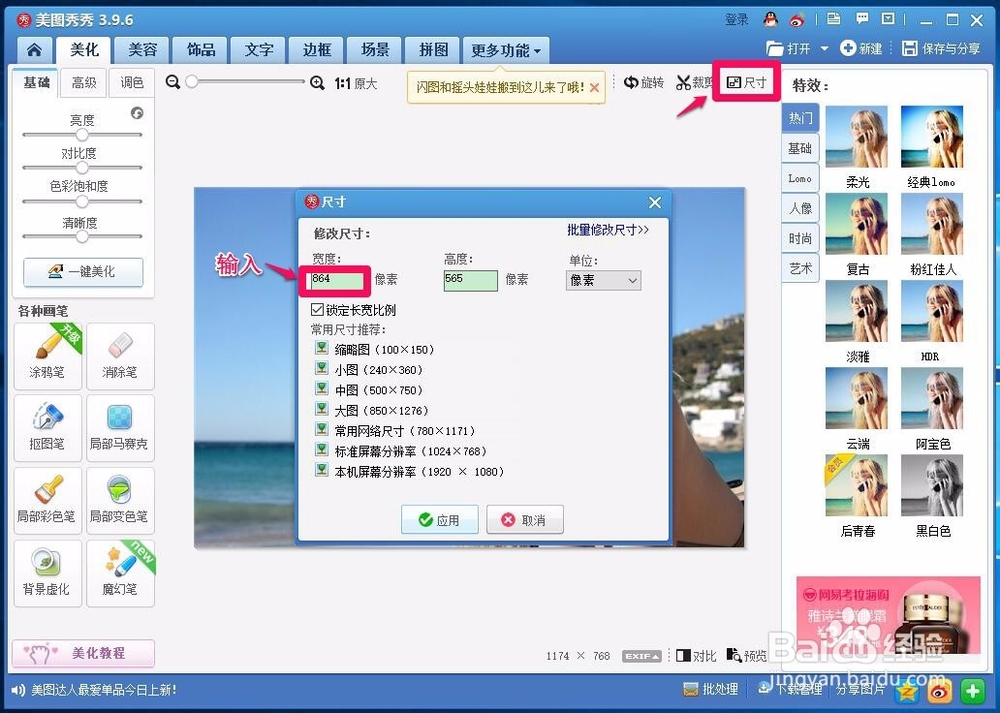Select the 消除笔 eraser pen tool
Screen dimensions: 1000x713
point(120,355)
